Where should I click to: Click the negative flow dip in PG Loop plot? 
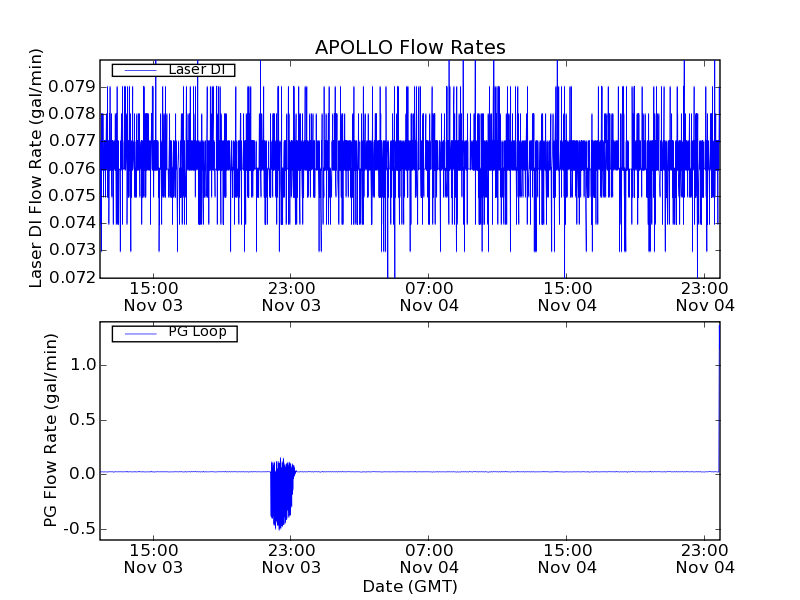[280, 500]
